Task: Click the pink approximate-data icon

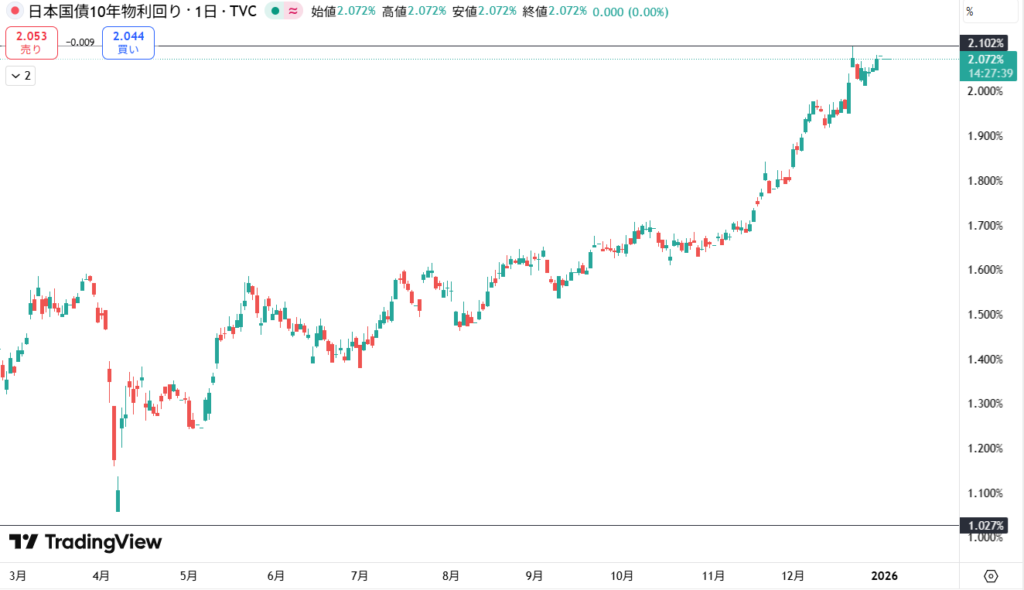Action: click(x=293, y=12)
